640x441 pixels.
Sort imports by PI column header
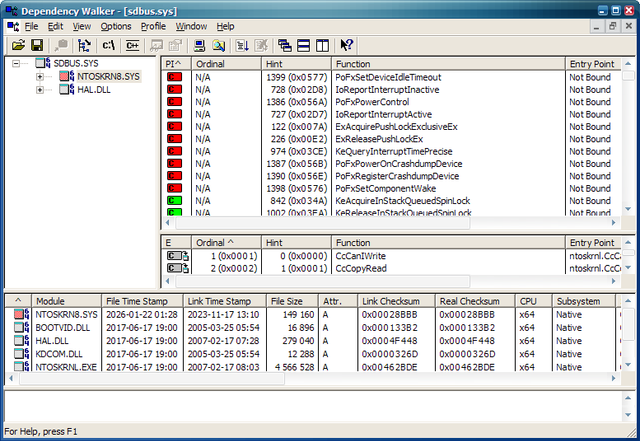pyautogui.click(x=177, y=64)
